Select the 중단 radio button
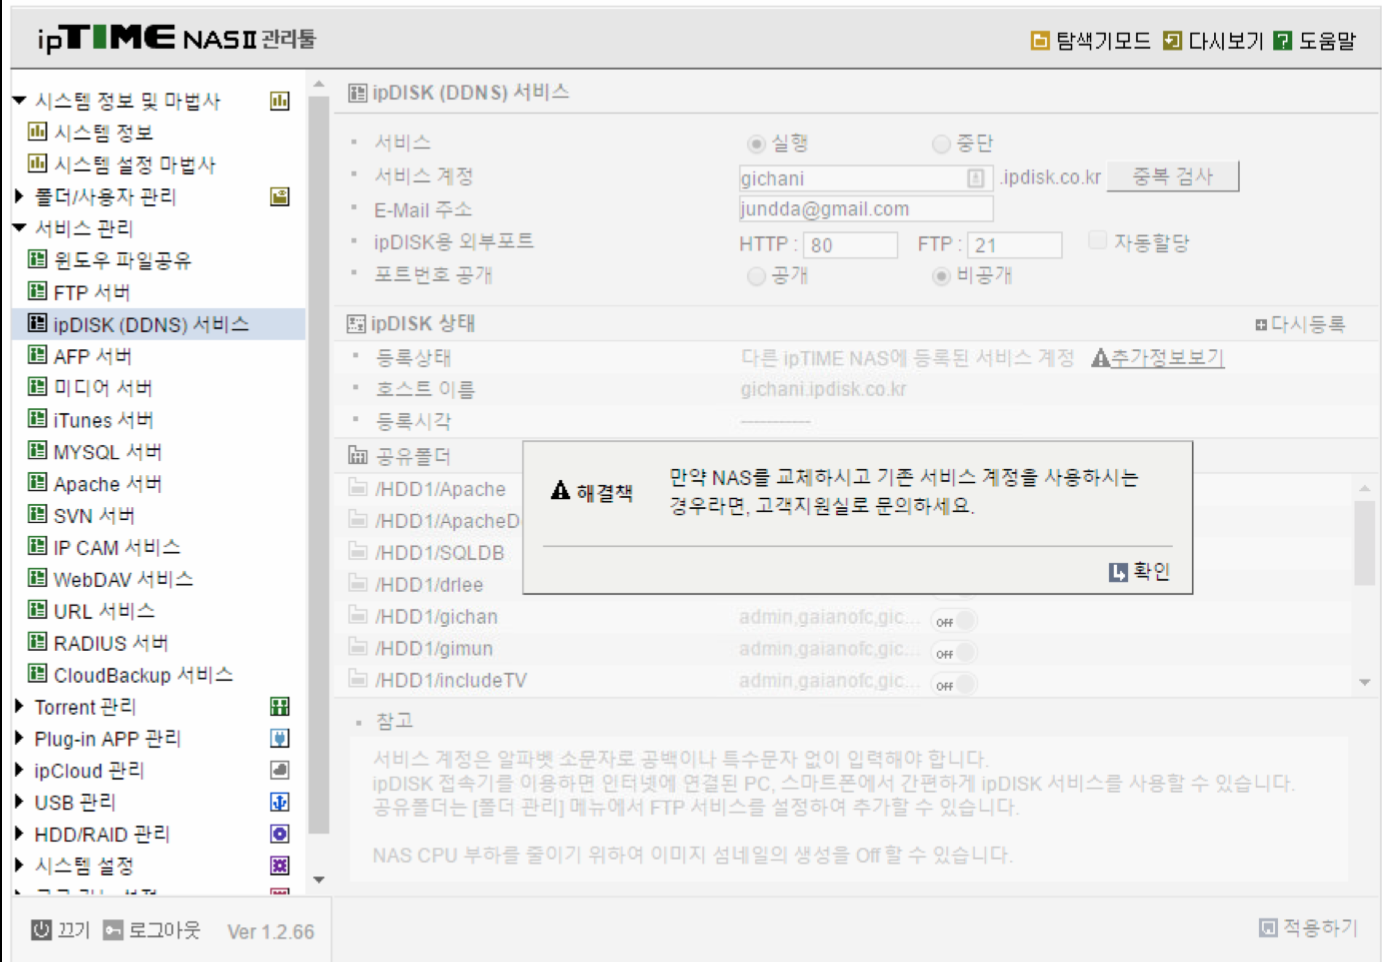Image resolution: width=1382 pixels, height=962 pixels. 941,144
